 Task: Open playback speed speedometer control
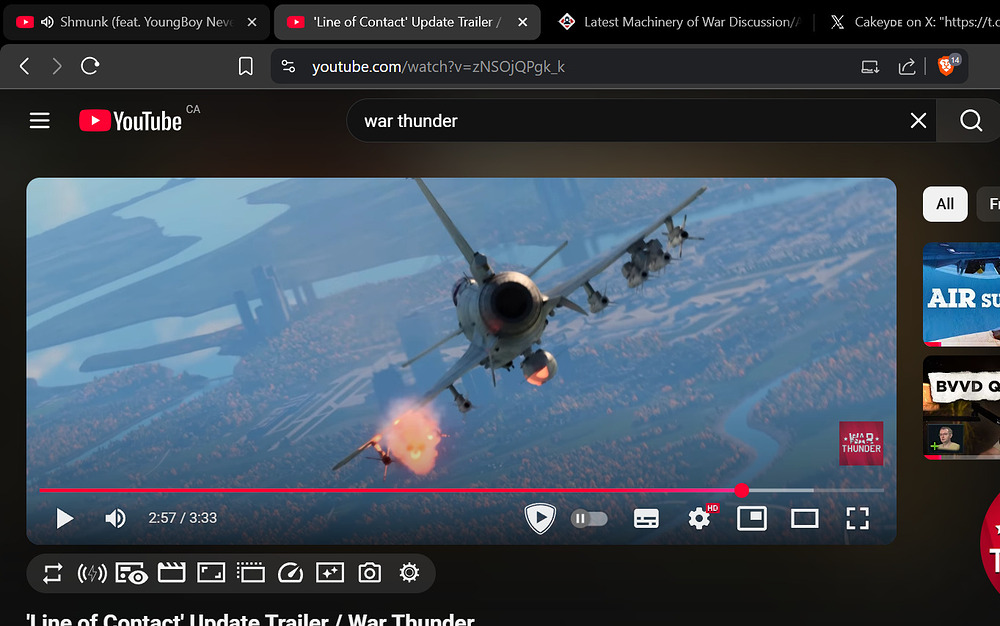[x=290, y=573]
